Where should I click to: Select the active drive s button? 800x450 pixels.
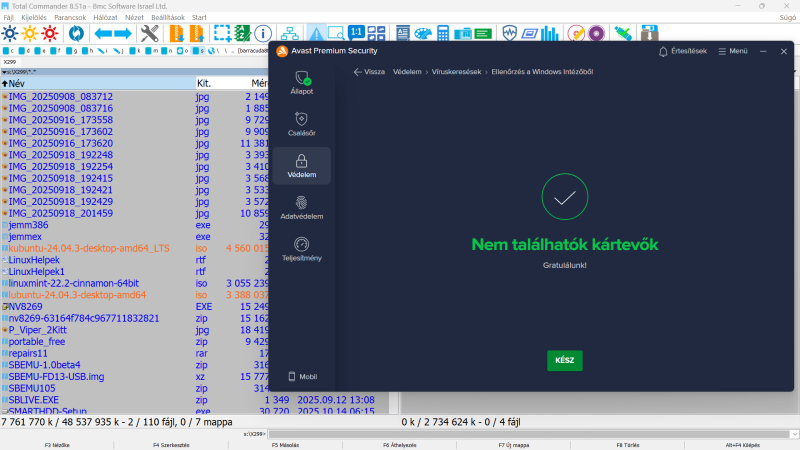(198, 51)
